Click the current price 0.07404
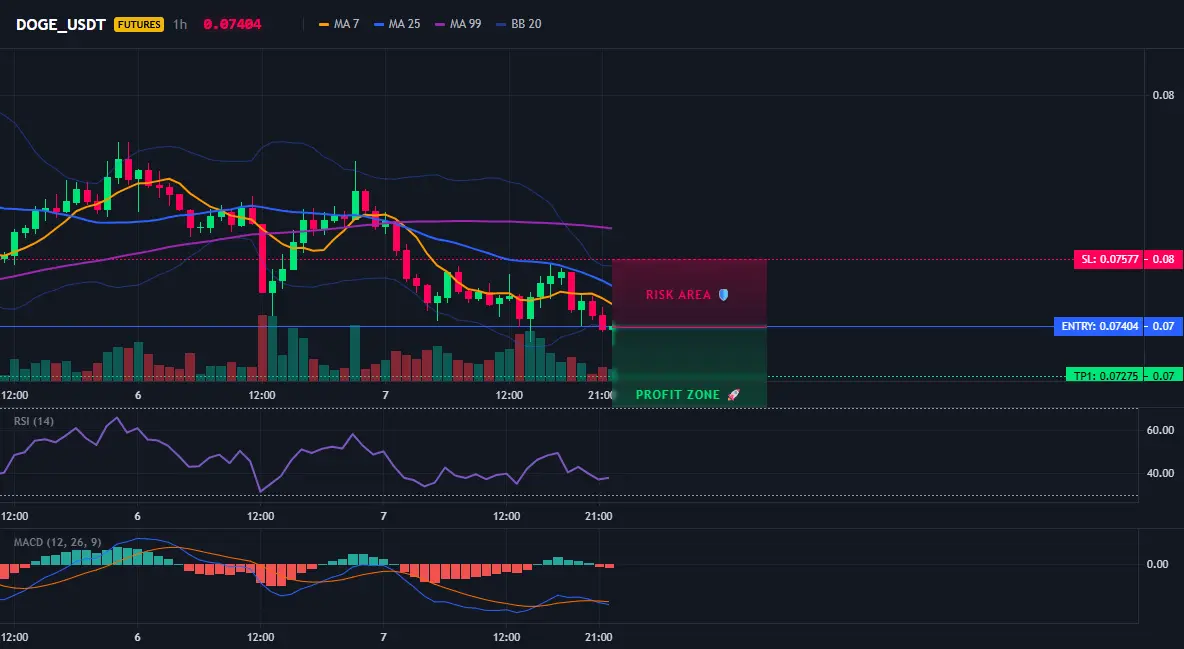 point(232,24)
